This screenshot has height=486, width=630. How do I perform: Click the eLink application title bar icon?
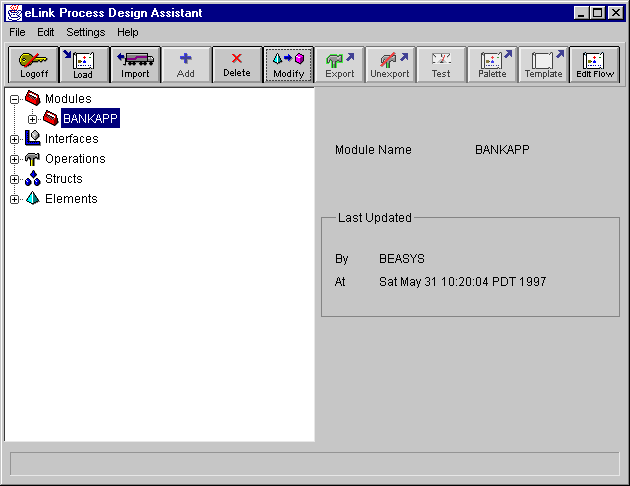tap(14, 13)
